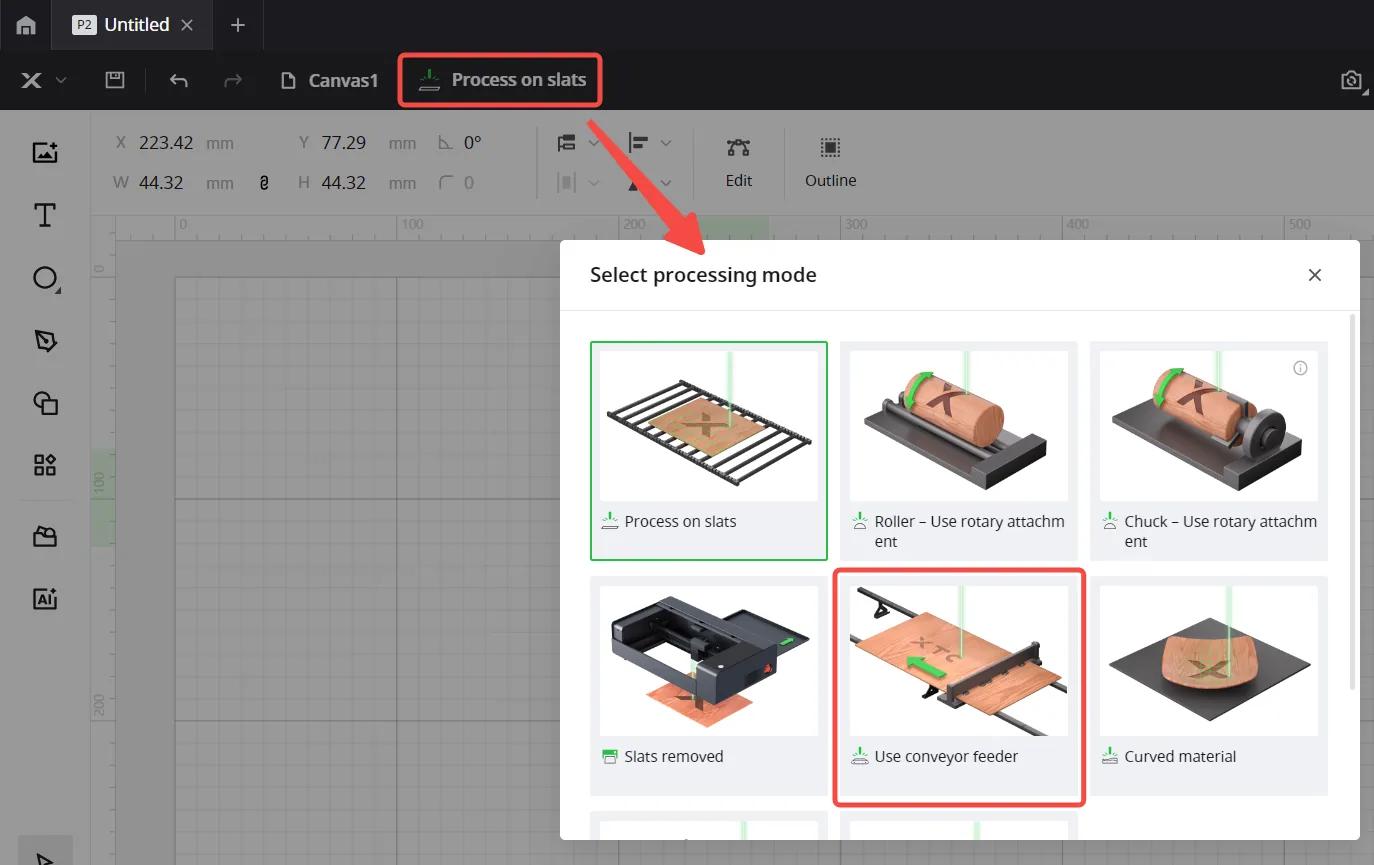Choose the Curved material mode
Image resolution: width=1374 pixels, height=865 pixels.
pos(1209,686)
